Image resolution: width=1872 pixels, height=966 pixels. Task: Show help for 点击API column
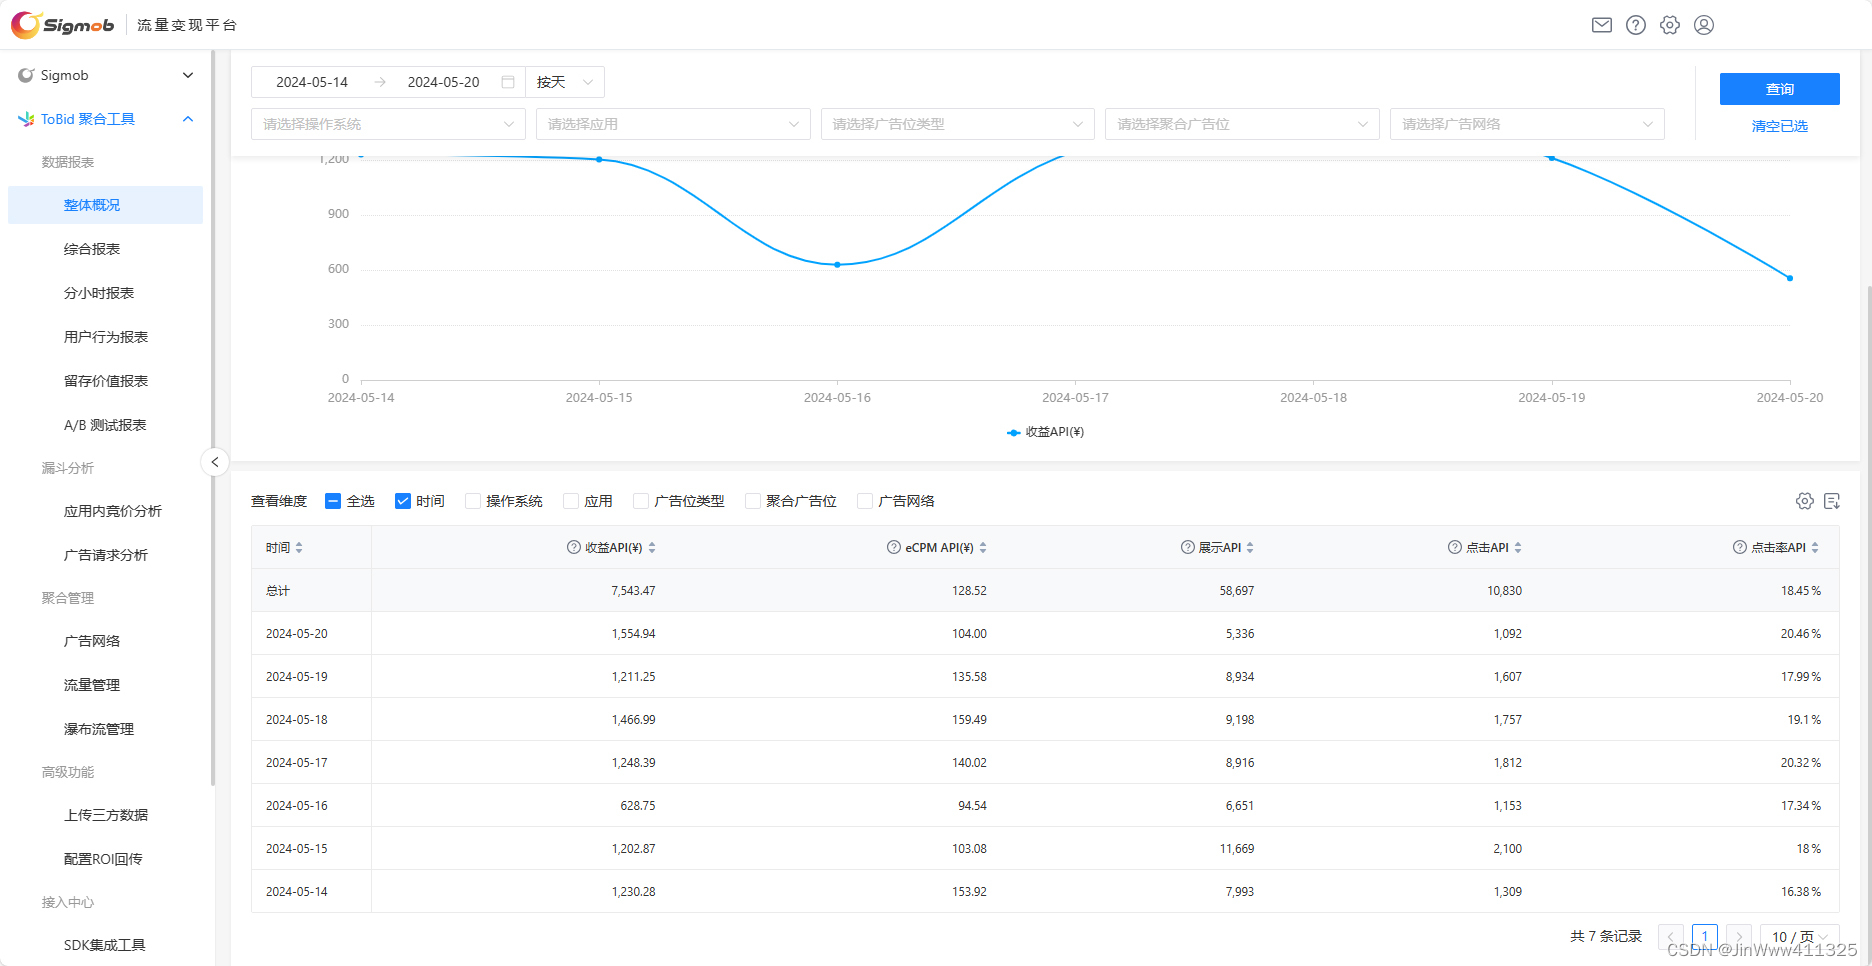[x=1455, y=547]
